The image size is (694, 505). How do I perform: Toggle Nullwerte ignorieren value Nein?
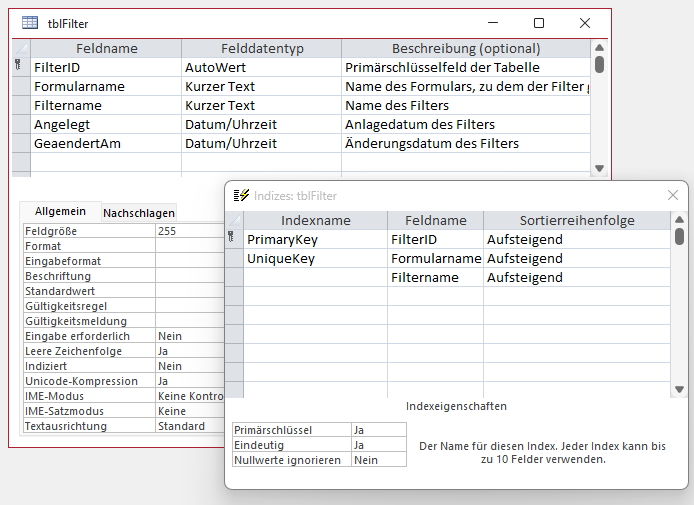[x=379, y=460]
